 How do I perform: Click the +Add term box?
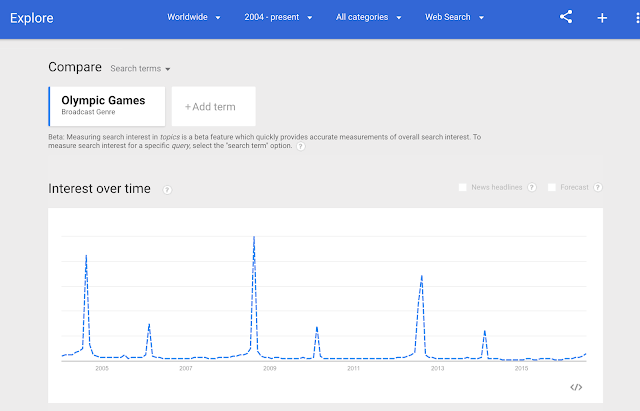click(x=213, y=107)
